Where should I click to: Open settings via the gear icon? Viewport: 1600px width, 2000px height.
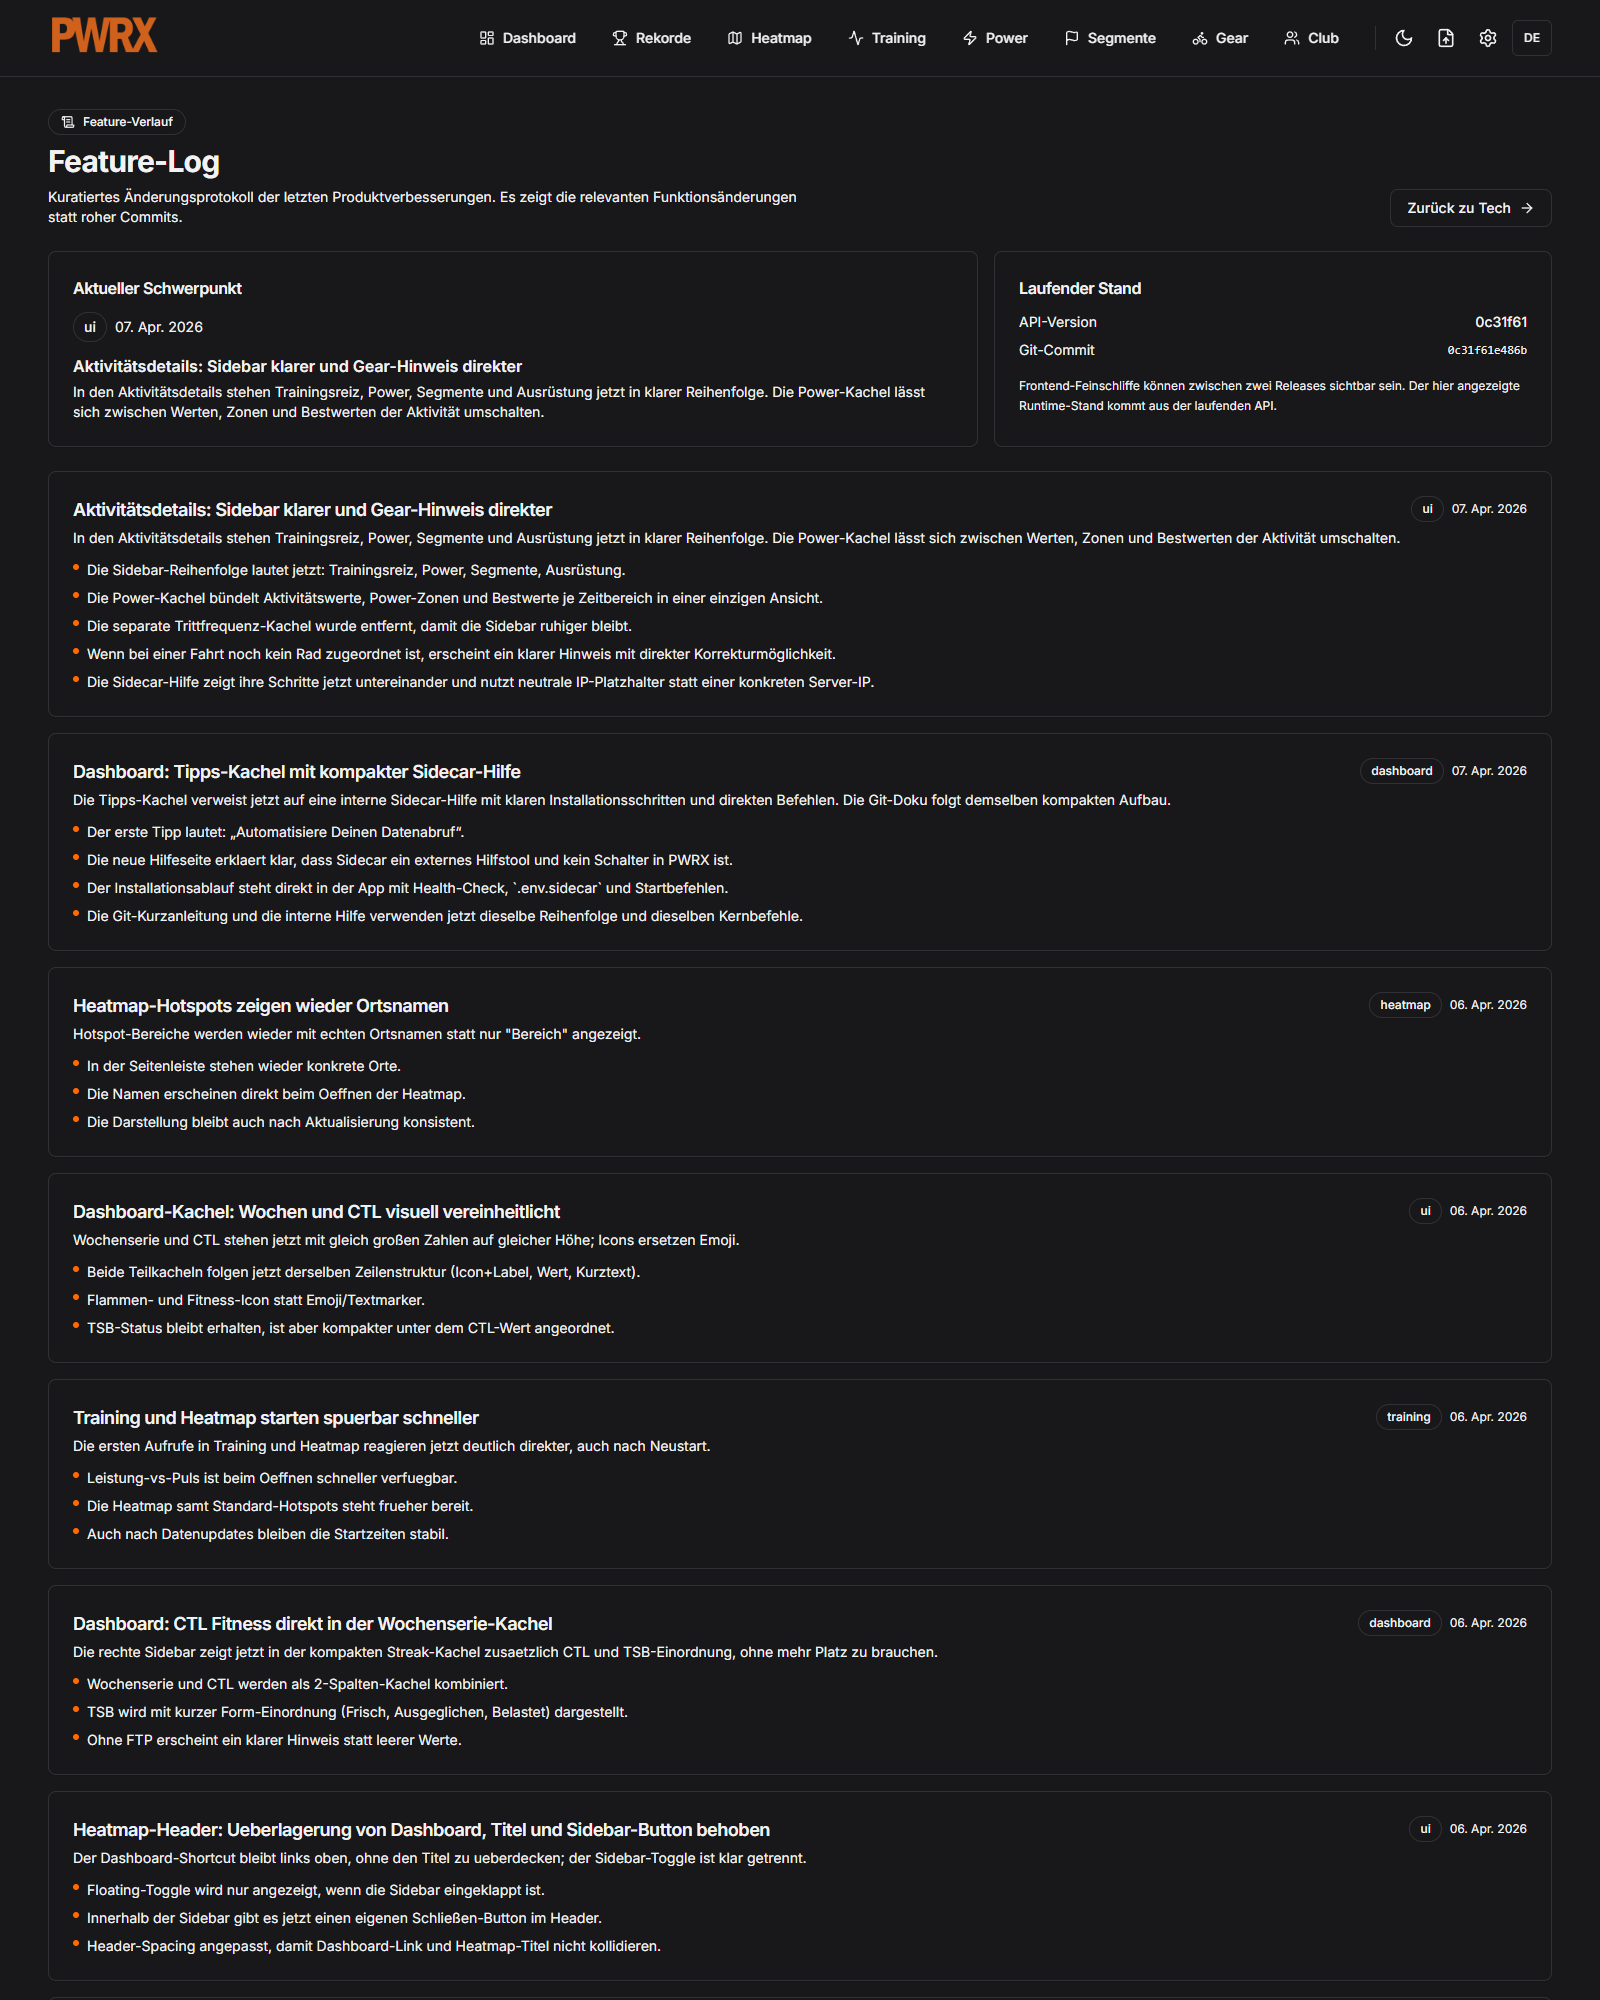tap(1488, 38)
